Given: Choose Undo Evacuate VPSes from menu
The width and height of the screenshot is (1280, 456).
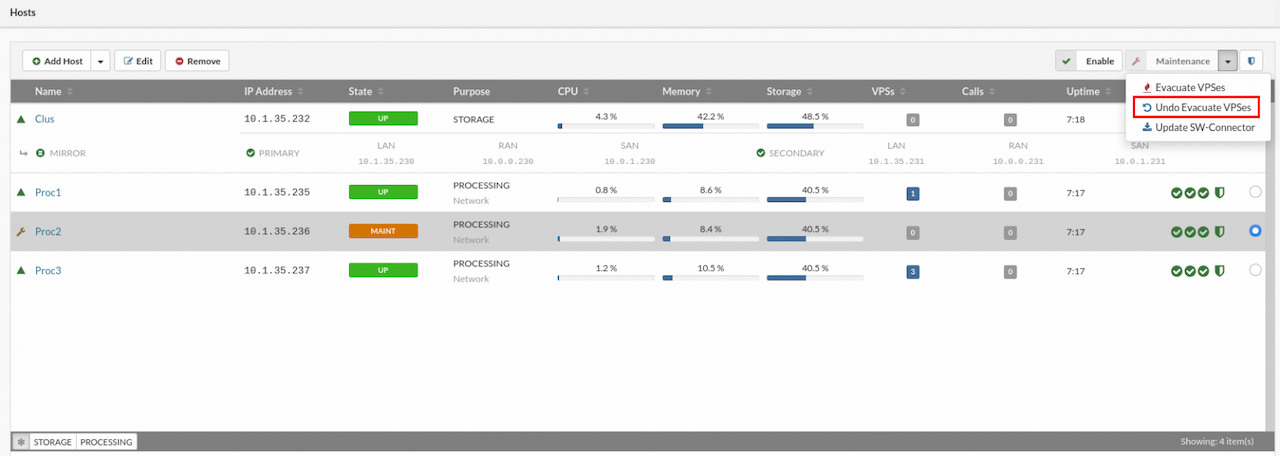Looking at the screenshot, I should (x=1196, y=107).
